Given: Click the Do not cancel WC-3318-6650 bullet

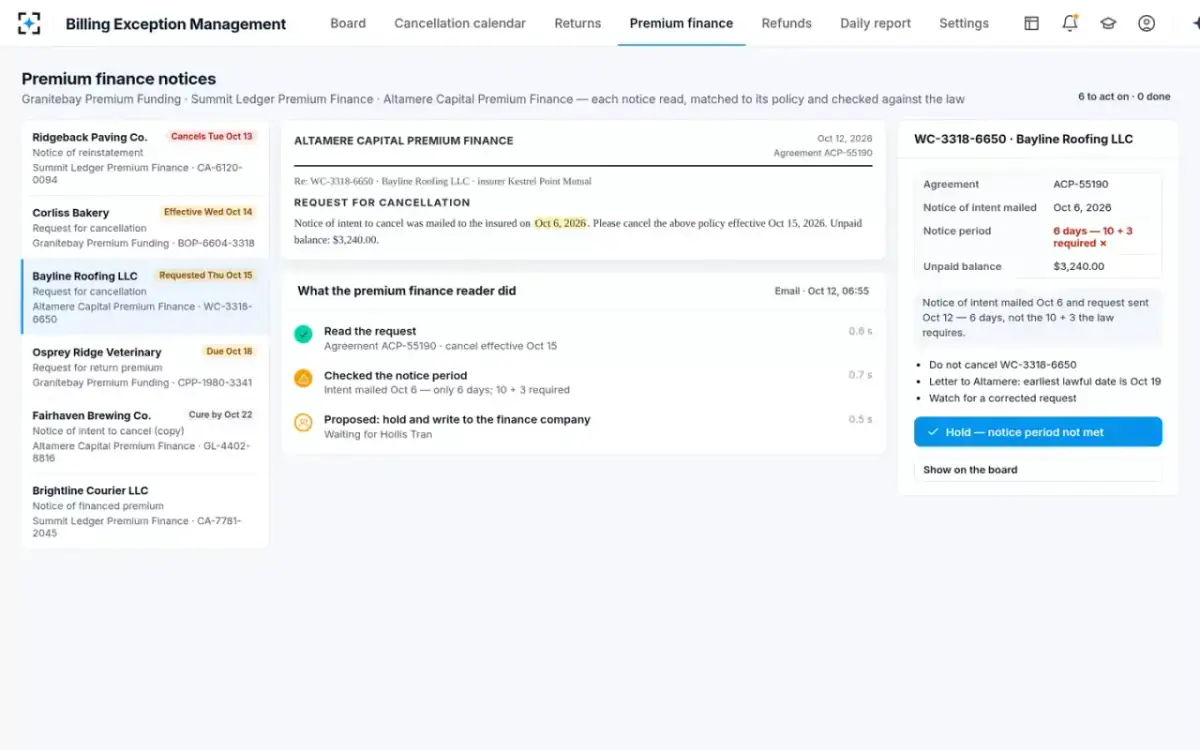Looking at the screenshot, I should click(x=1002, y=365).
